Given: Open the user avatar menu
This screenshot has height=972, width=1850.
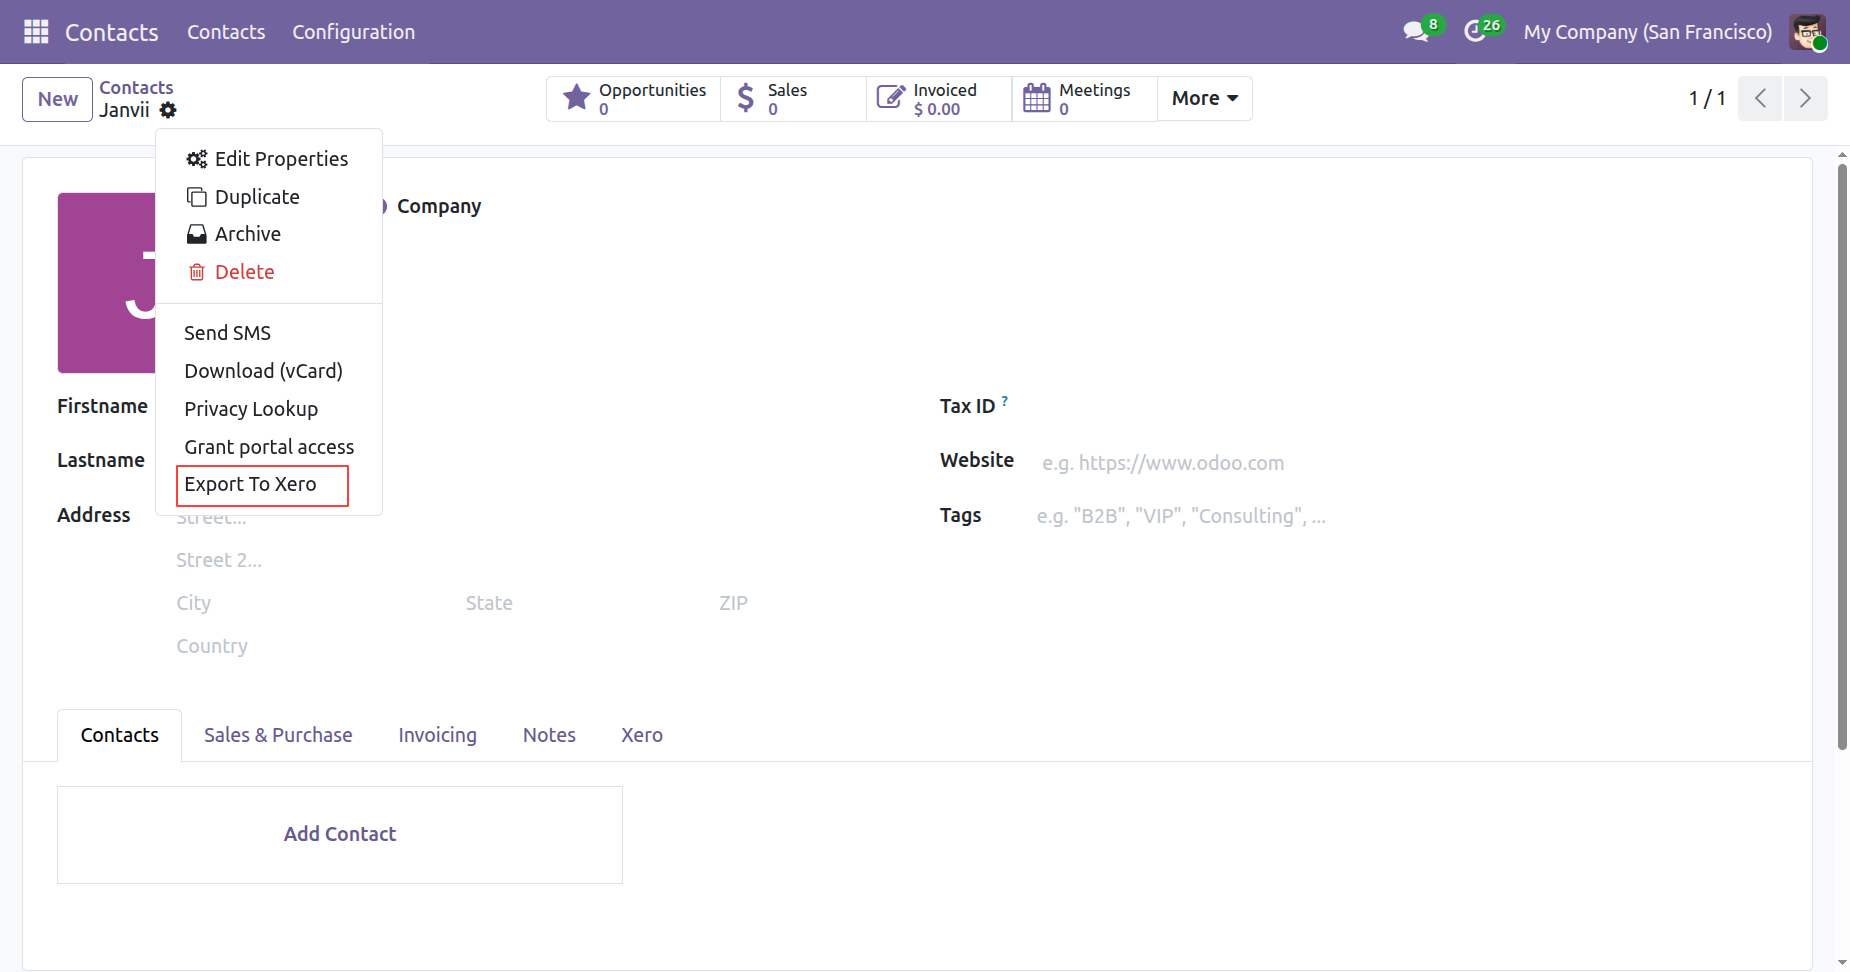Looking at the screenshot, I should point(1808,32).
